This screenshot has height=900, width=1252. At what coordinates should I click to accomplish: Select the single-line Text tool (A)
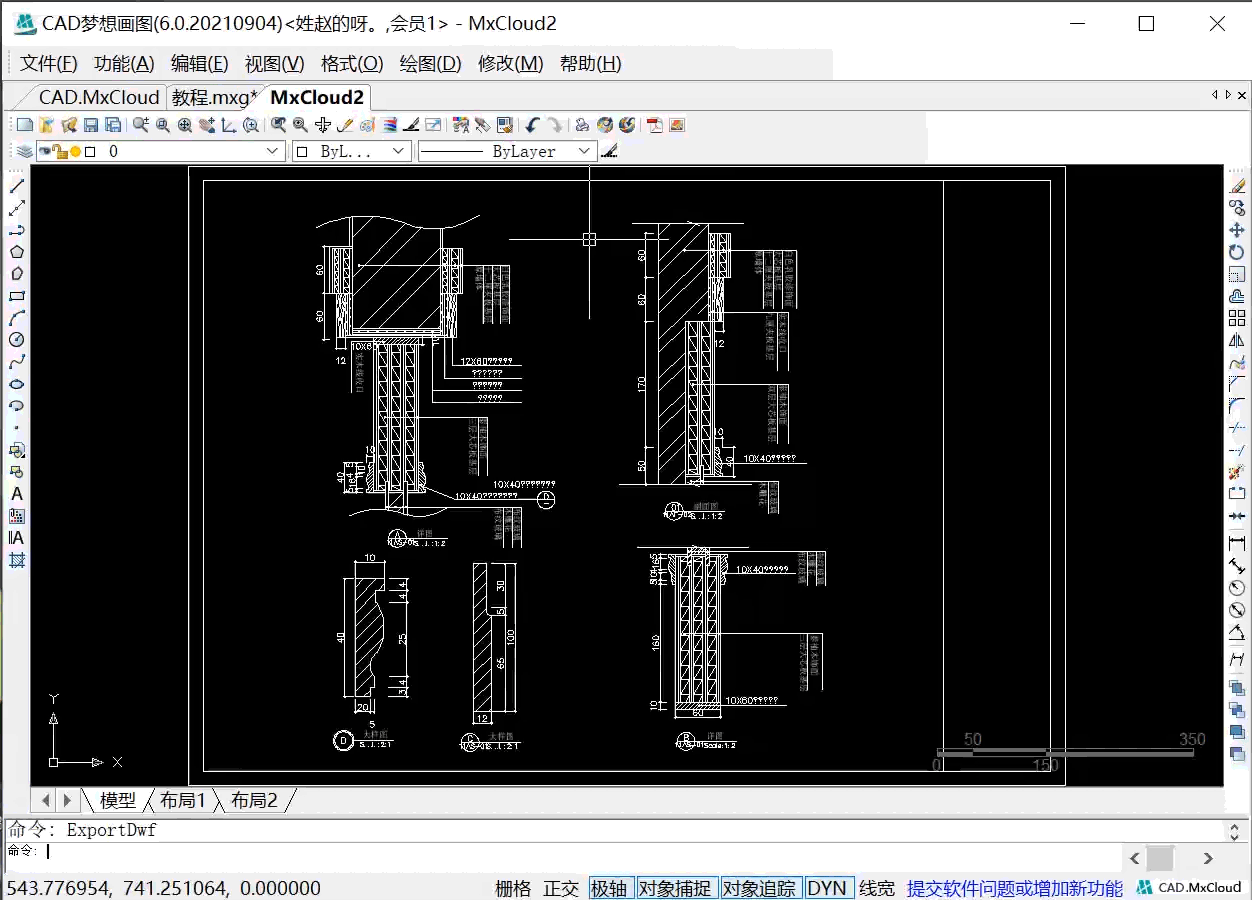pos(17,494)
